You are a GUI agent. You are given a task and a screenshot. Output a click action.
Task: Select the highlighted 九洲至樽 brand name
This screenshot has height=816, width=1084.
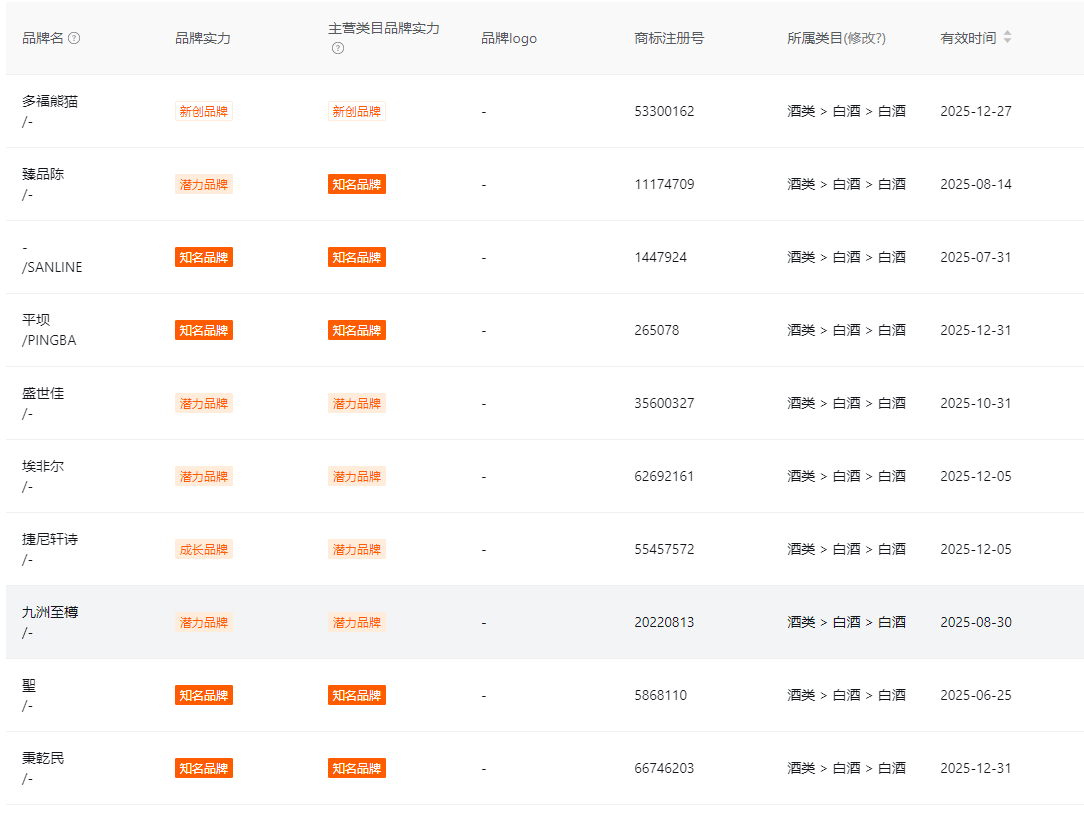coord(50,612)
